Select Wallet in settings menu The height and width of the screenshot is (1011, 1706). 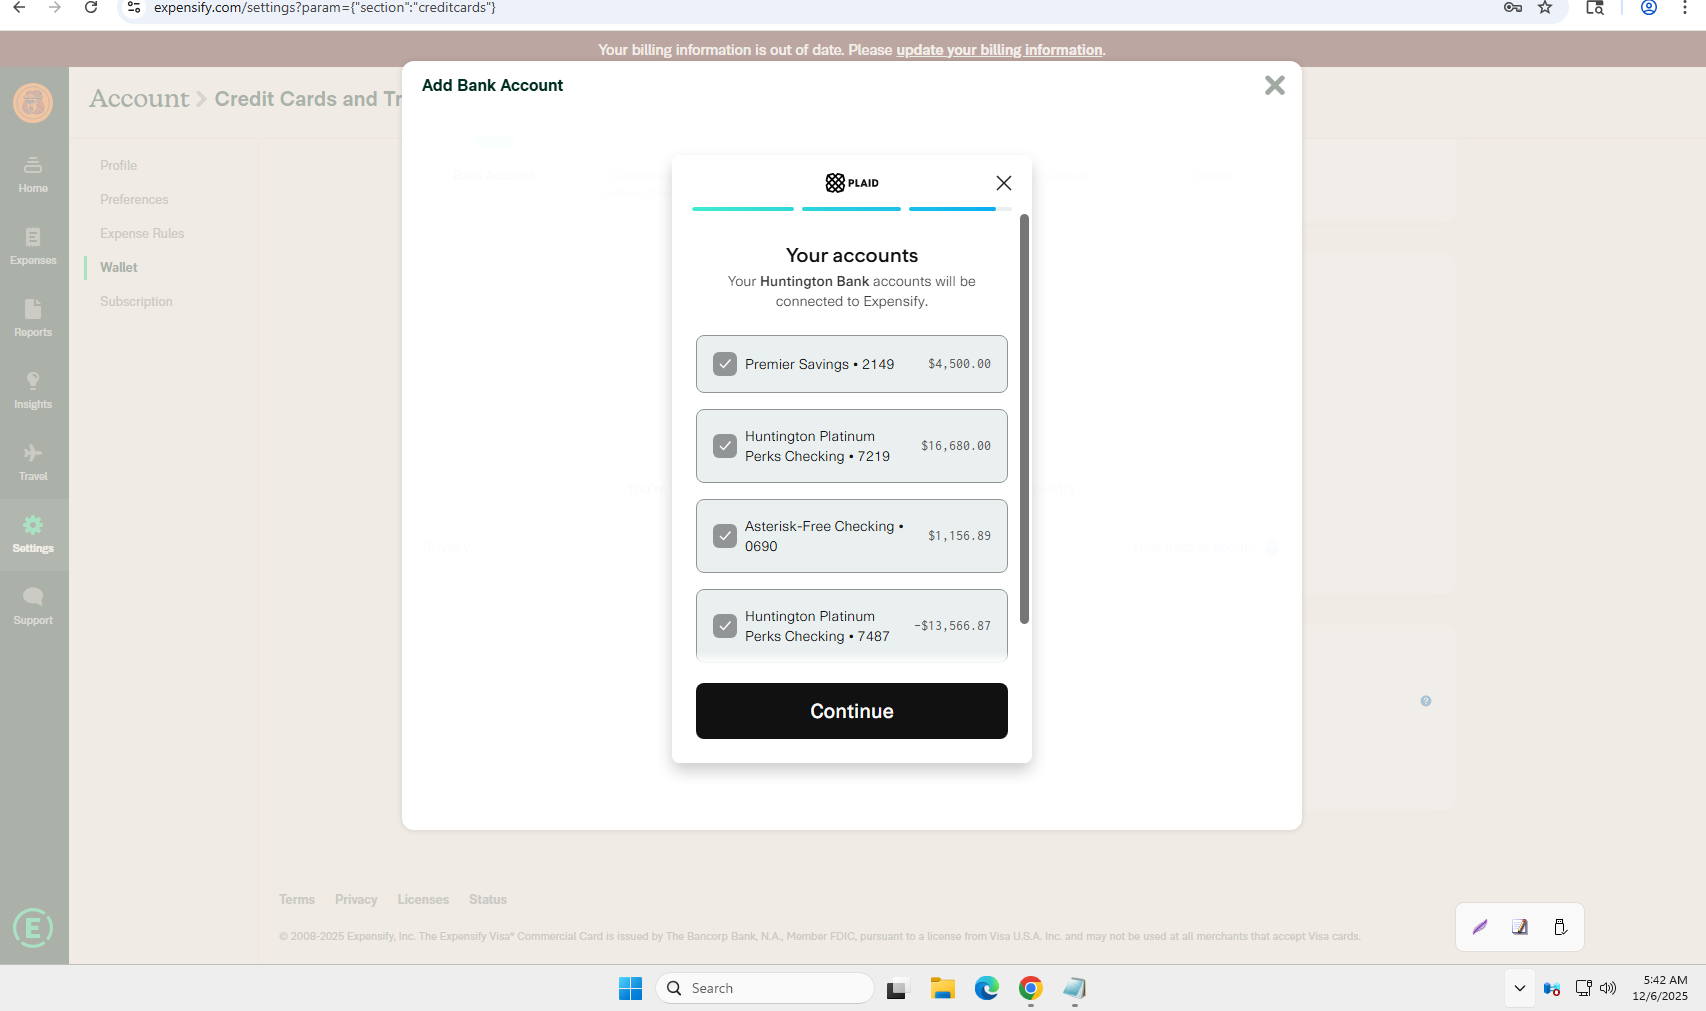point(119,267)
